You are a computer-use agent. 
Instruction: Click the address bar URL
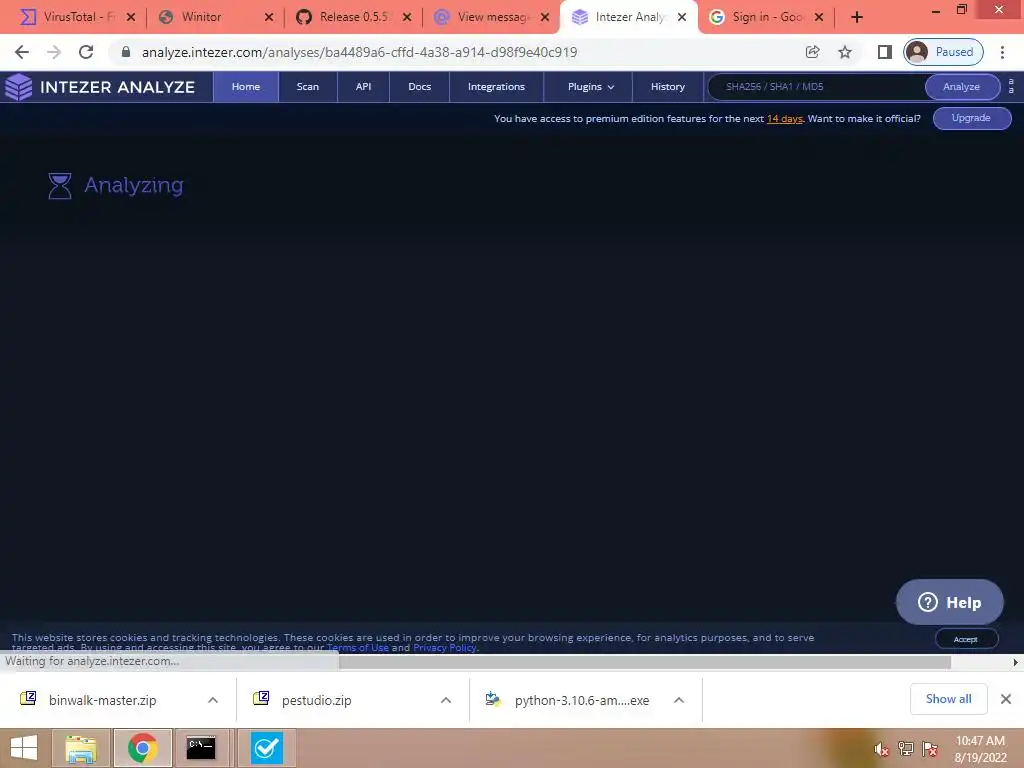pyautogui.click(x=359, y=52)
